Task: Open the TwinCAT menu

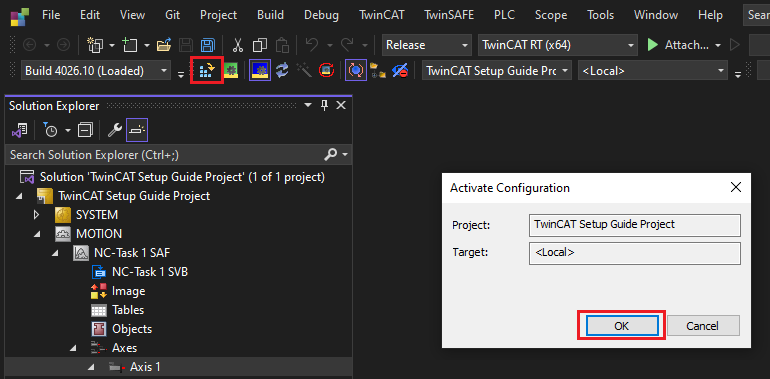Action: point(382,15)
